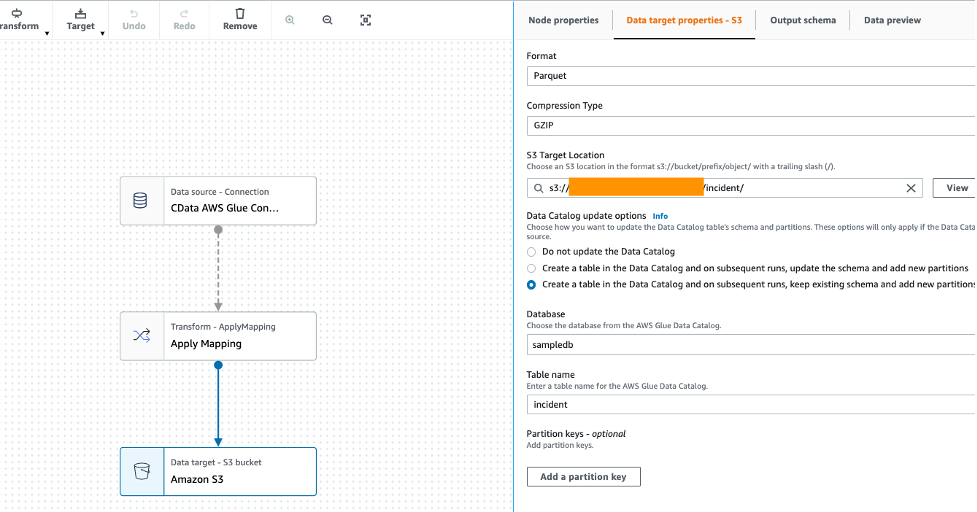Viewport: 977px width, 512px height.
Task: Open the Format dropdown showing Parquet
Action: [751, 75]
